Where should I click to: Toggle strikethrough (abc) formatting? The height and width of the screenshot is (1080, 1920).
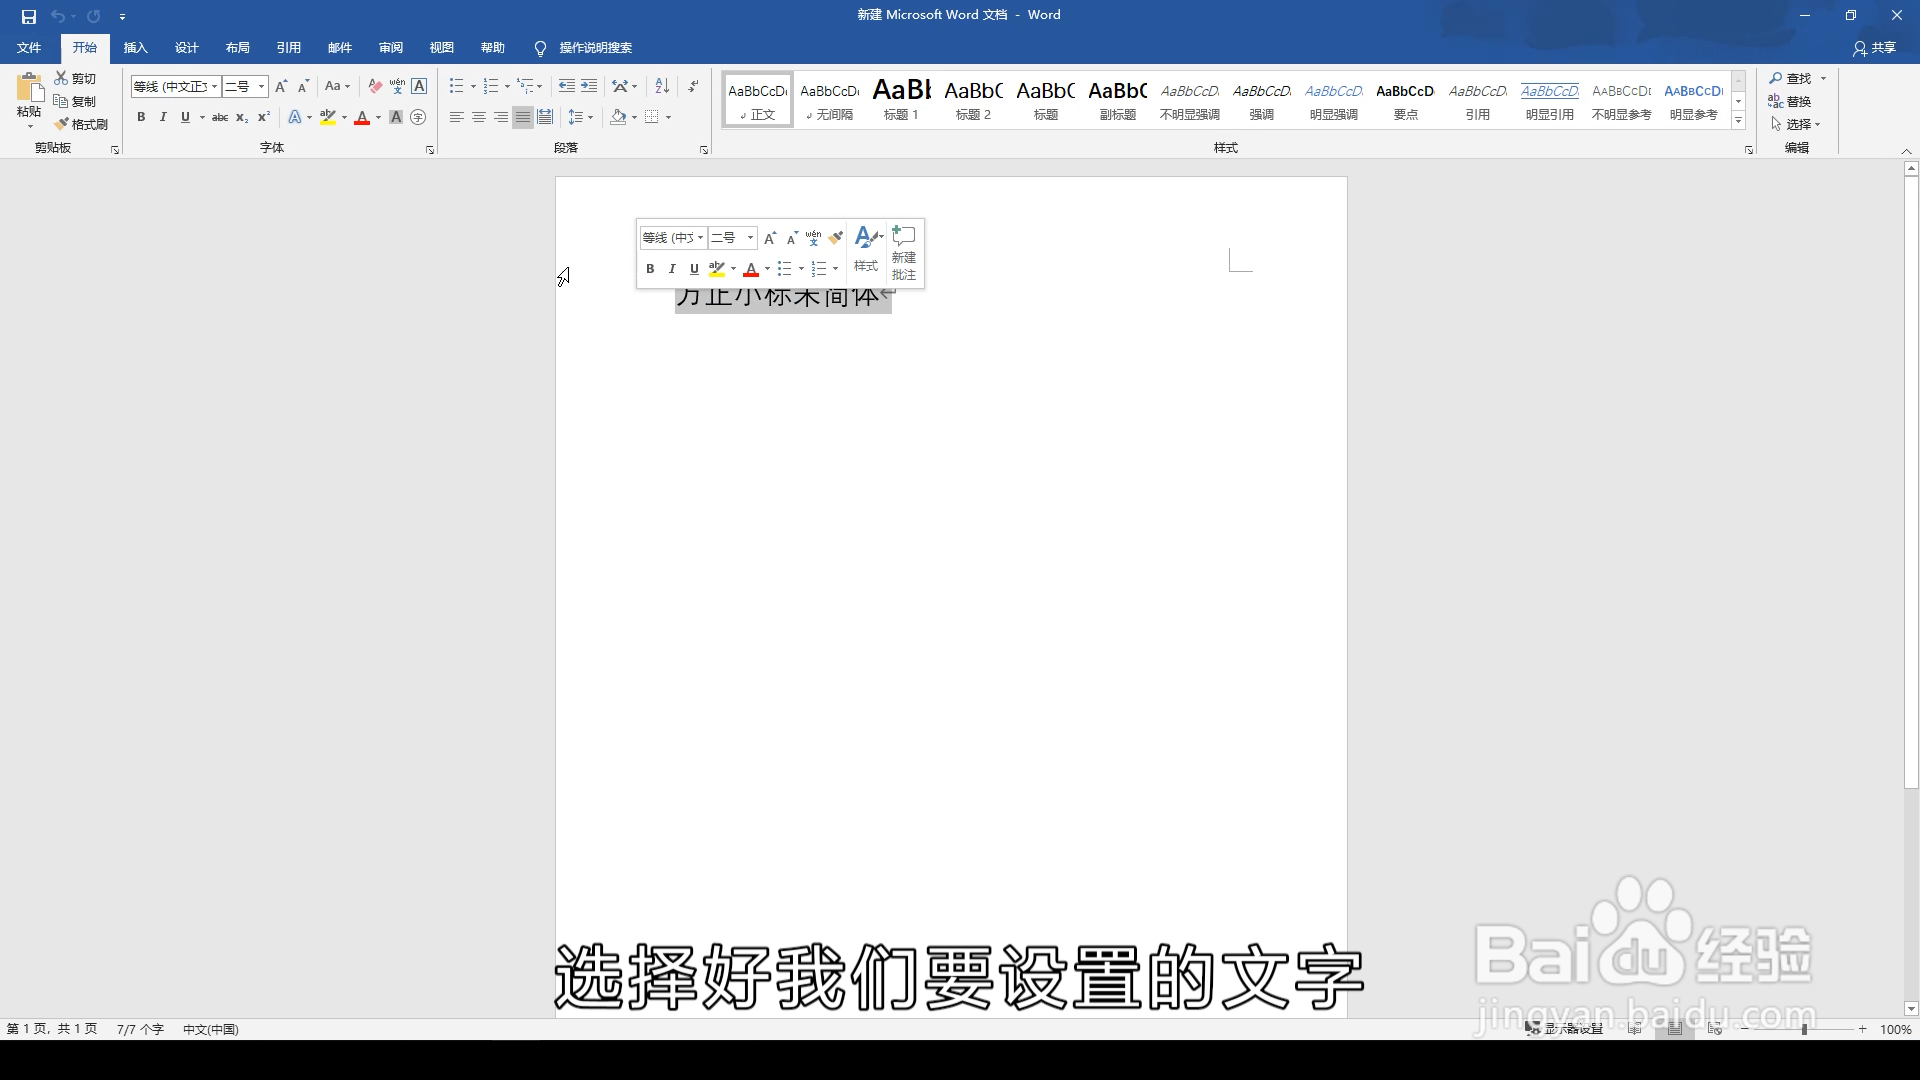click(220, 117)
